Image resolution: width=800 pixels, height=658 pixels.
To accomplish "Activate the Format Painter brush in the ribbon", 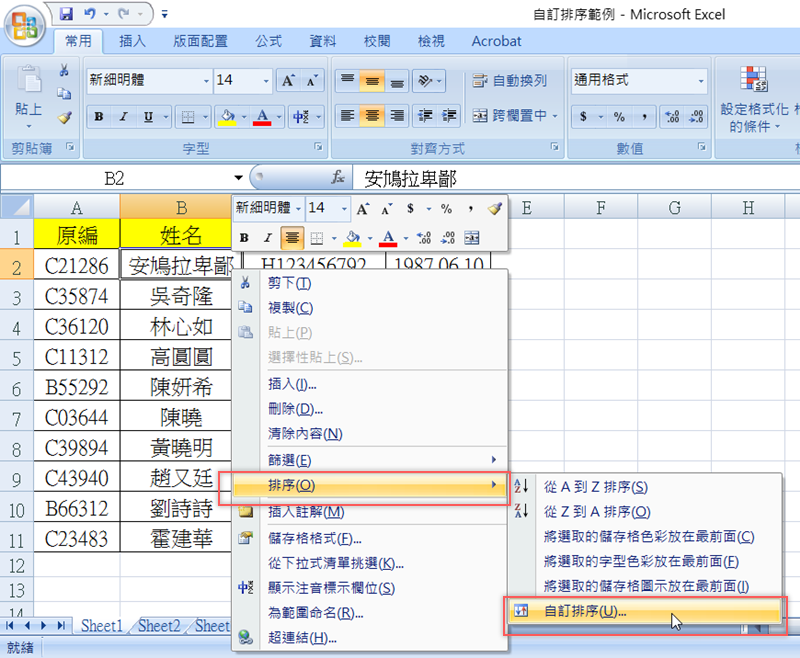I will click(x=64, y=118).
